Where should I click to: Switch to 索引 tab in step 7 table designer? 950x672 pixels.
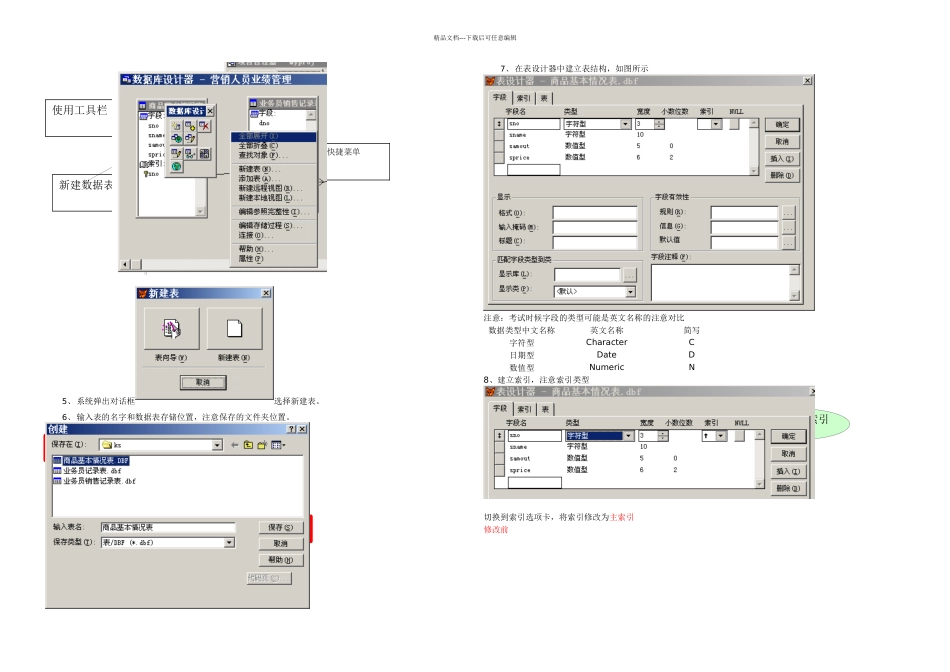[523, 98]
